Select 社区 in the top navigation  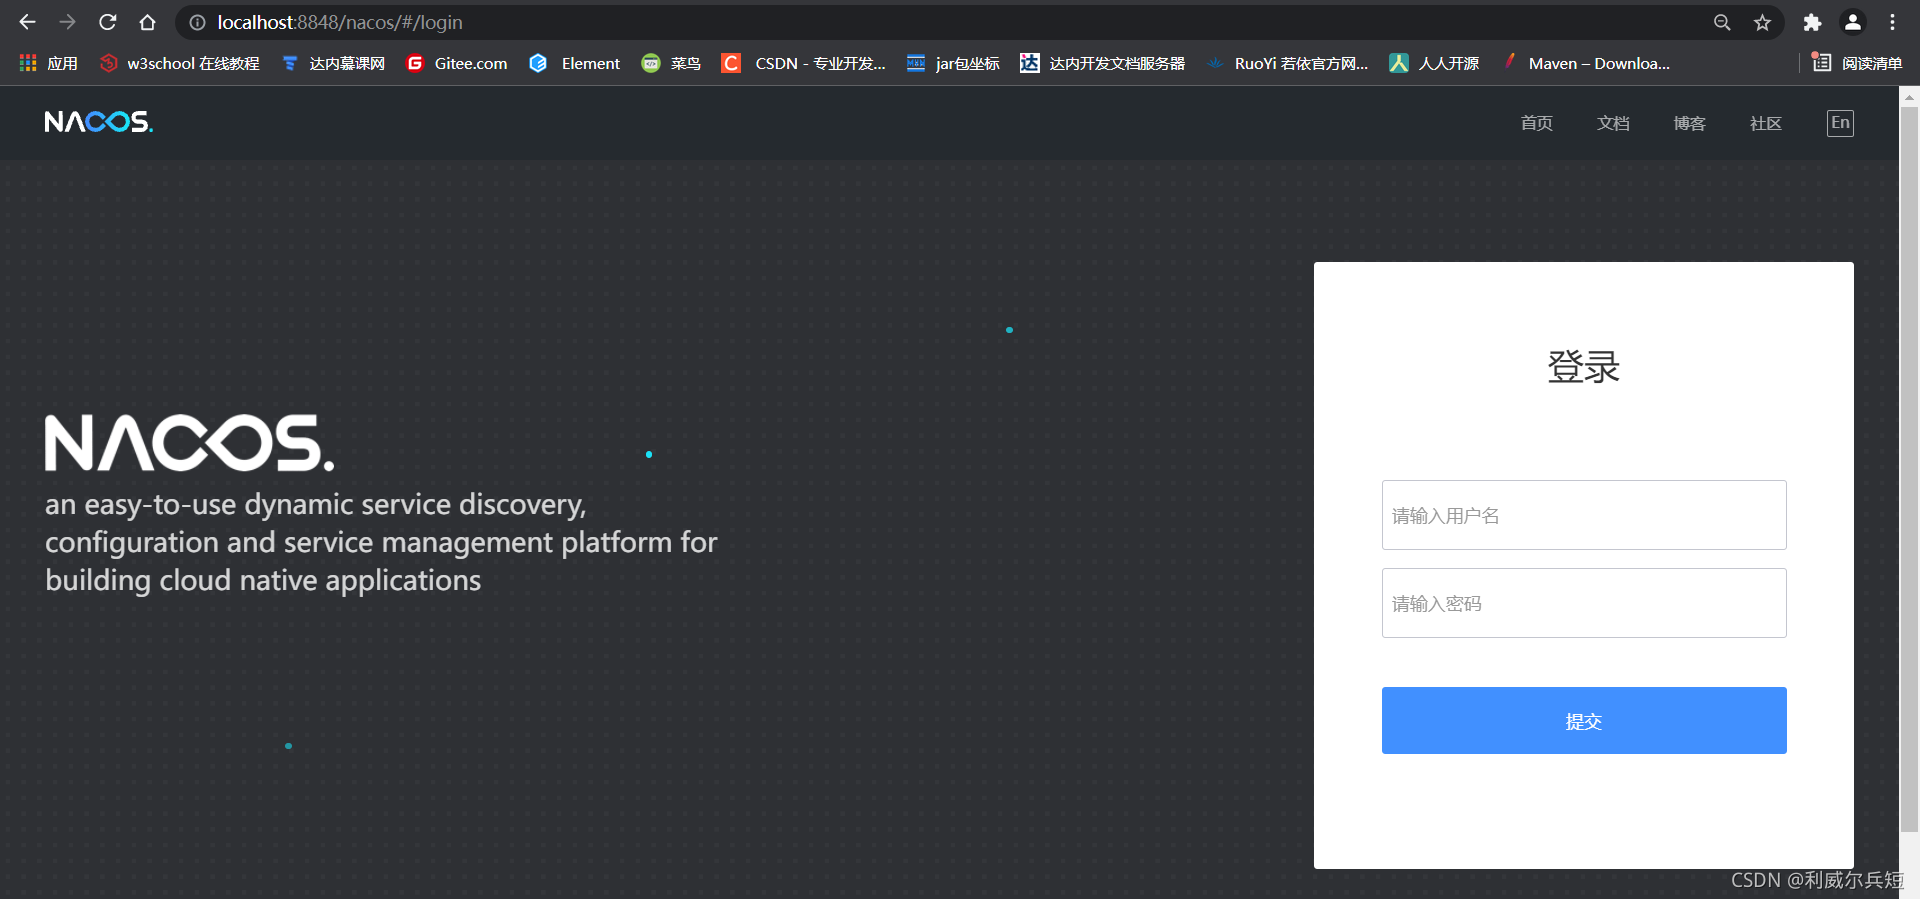tap(1766, 123)
